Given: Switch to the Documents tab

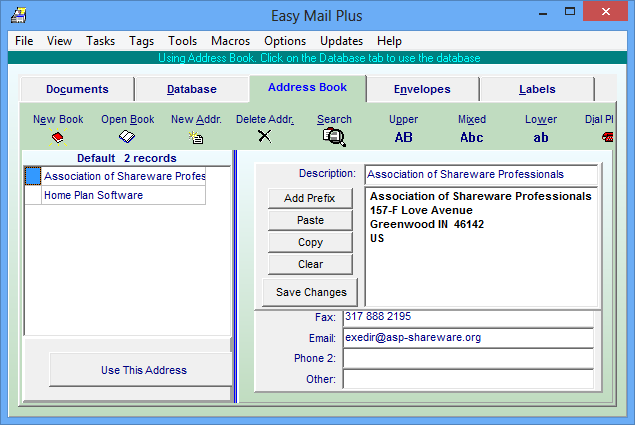Looking at the screenshot, I should coord(77,89).
